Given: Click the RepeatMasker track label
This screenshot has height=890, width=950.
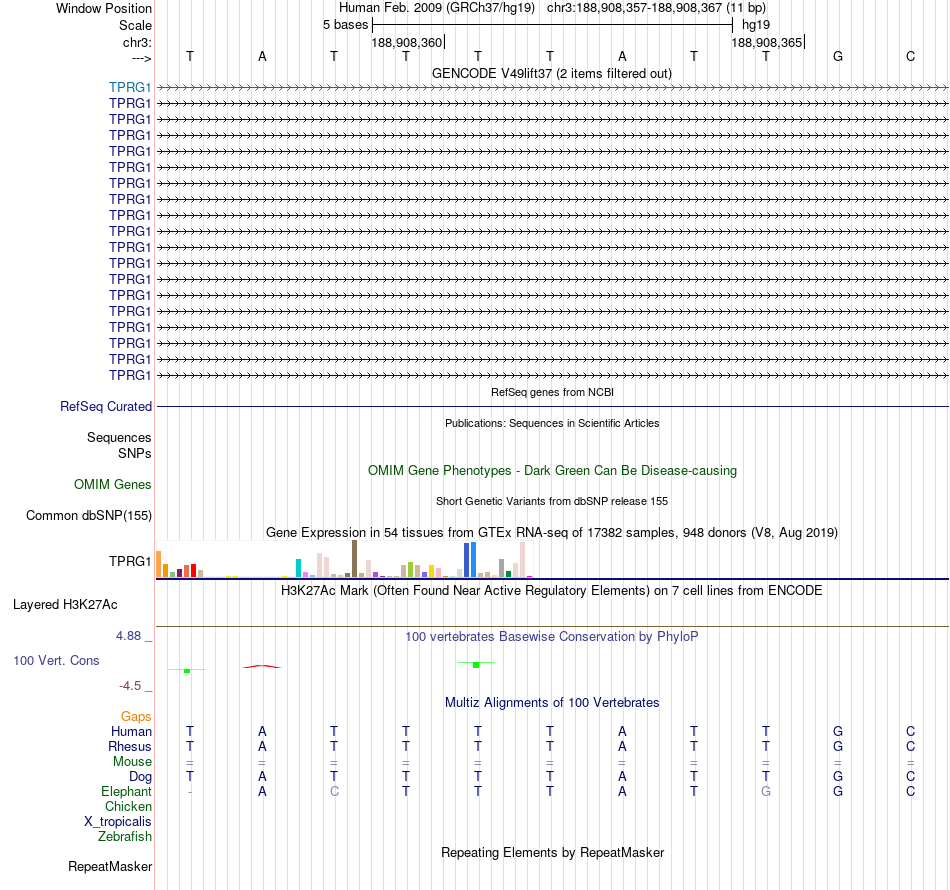Looking at the screenshot, I should pyautogui.click(x=110, y=866).
